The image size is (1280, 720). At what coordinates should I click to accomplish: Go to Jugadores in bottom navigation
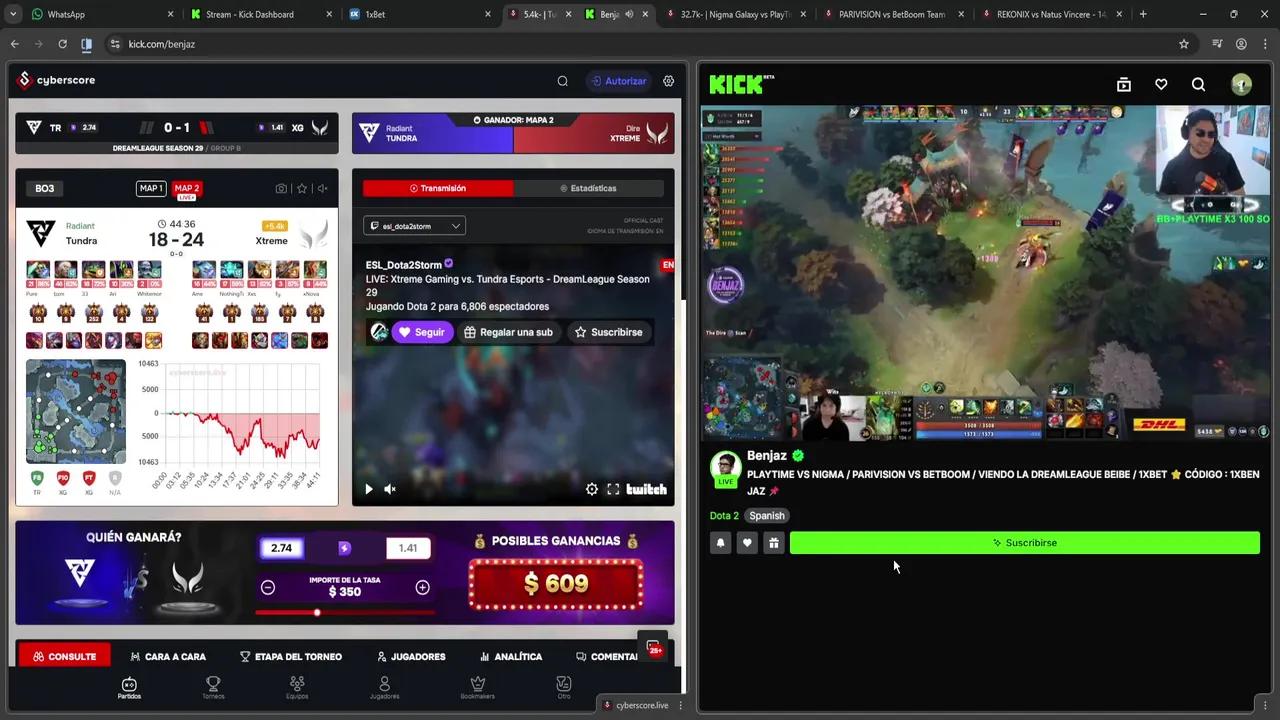384,688
